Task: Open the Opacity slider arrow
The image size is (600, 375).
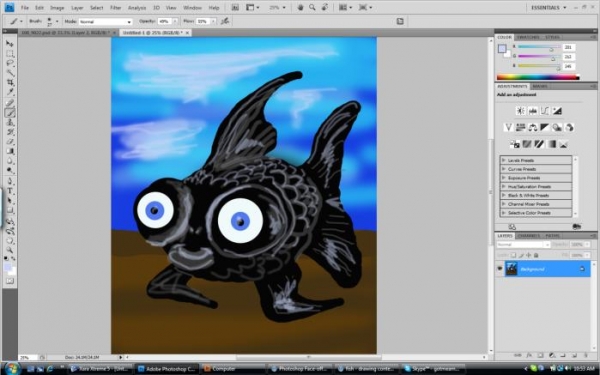Action: click(175, 21)
